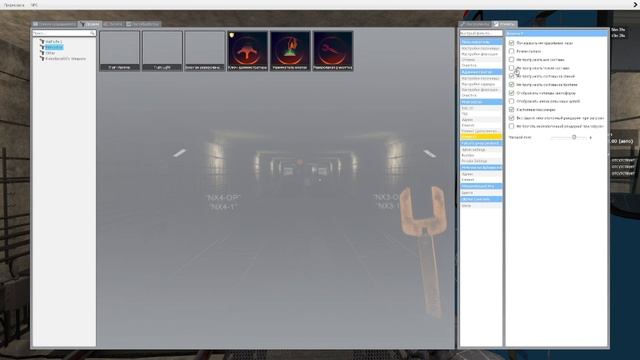Switch to the Утилиты tab
Screen dimensions: 640x360
coord(504,24)
